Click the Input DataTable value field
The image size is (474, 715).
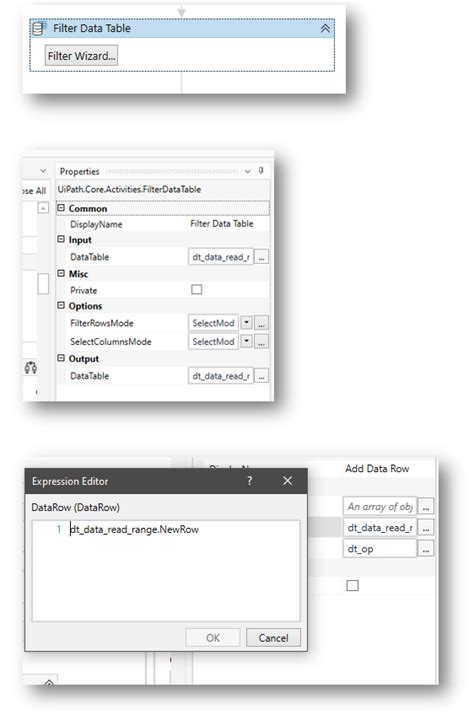tap(221, 257)
